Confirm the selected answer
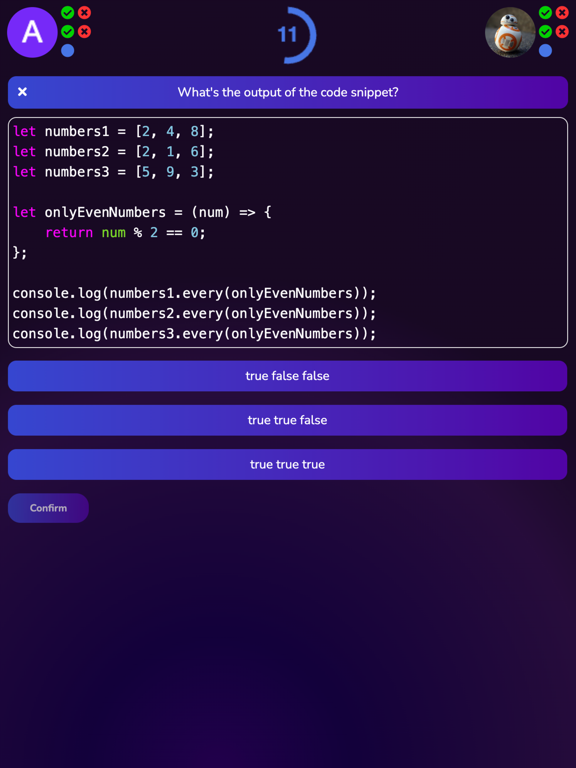Image resolution: width=576 pixels, height=768 pixels. (x=48, y=508)
